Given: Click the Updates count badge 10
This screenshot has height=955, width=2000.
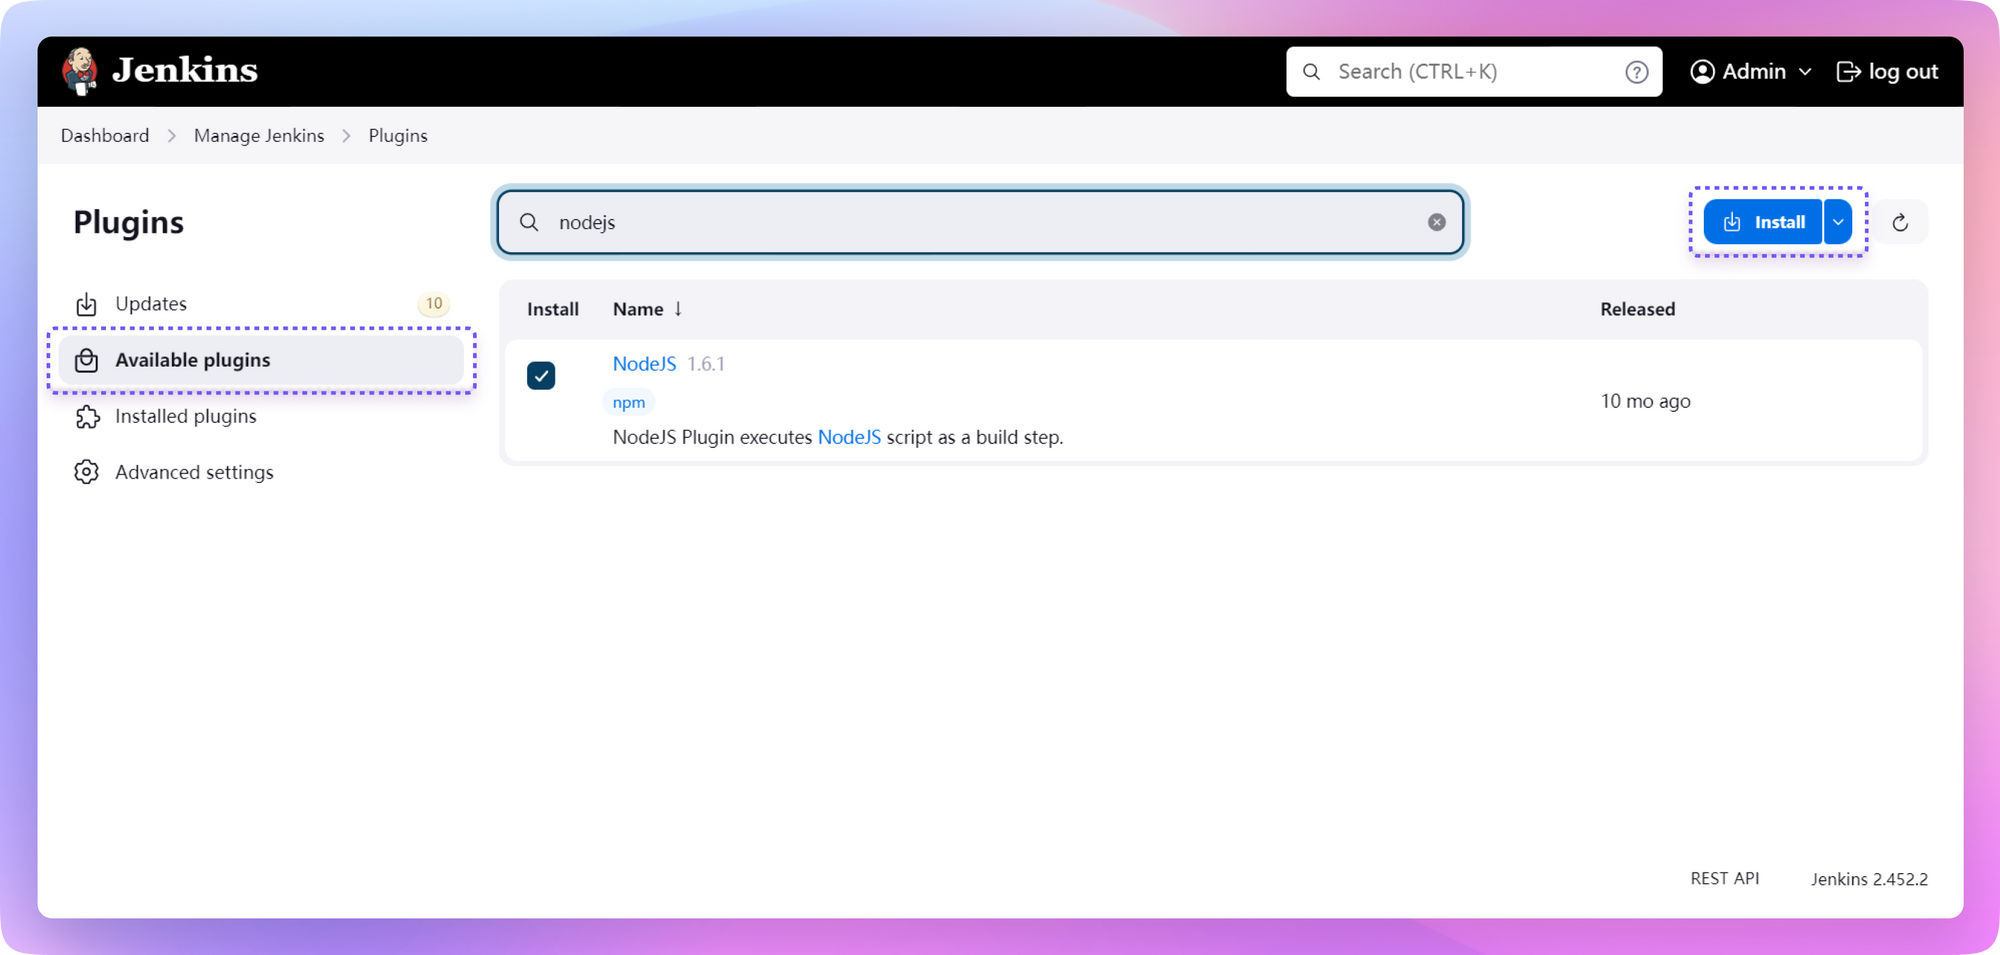Looking at the screenshot, I should coord(434,304).
